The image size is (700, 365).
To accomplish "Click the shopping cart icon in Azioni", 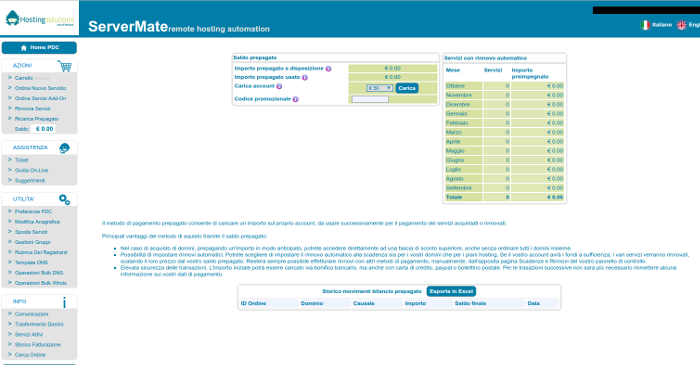I will point(65,66).
